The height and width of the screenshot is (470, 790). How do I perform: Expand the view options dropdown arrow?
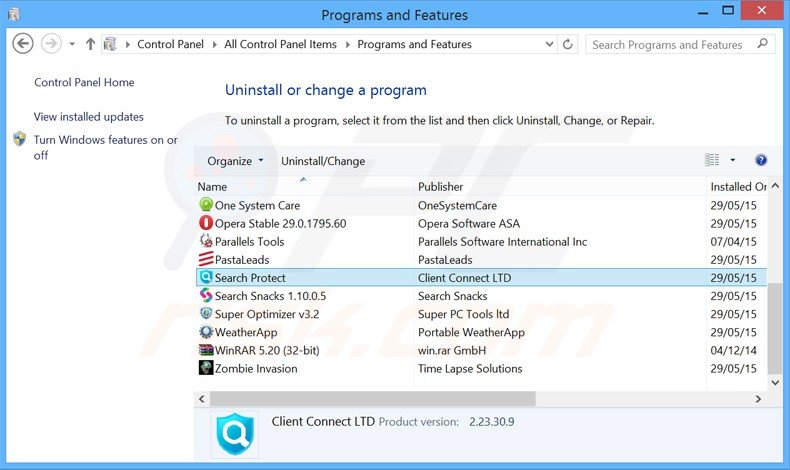[733, 160]
